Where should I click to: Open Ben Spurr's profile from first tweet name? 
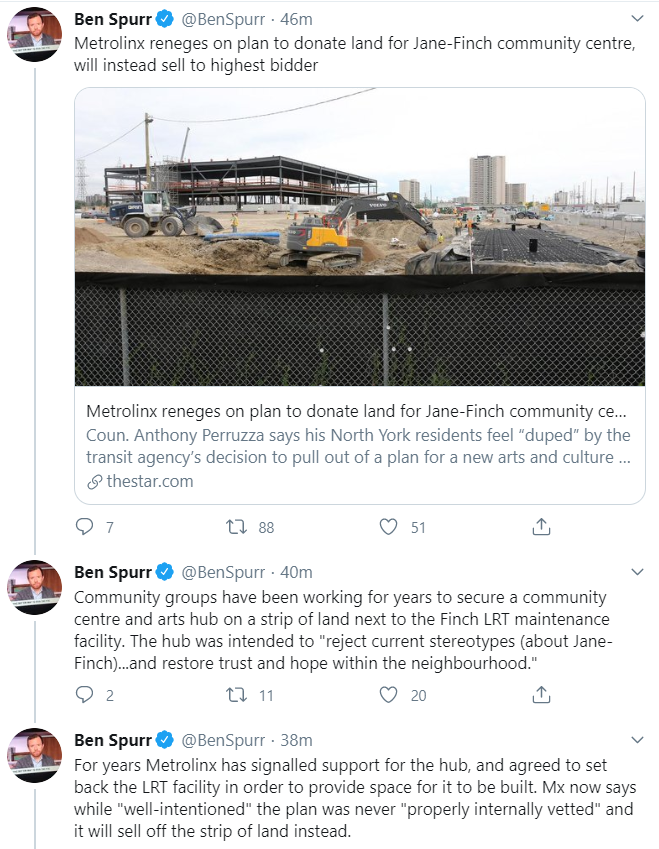112,19
